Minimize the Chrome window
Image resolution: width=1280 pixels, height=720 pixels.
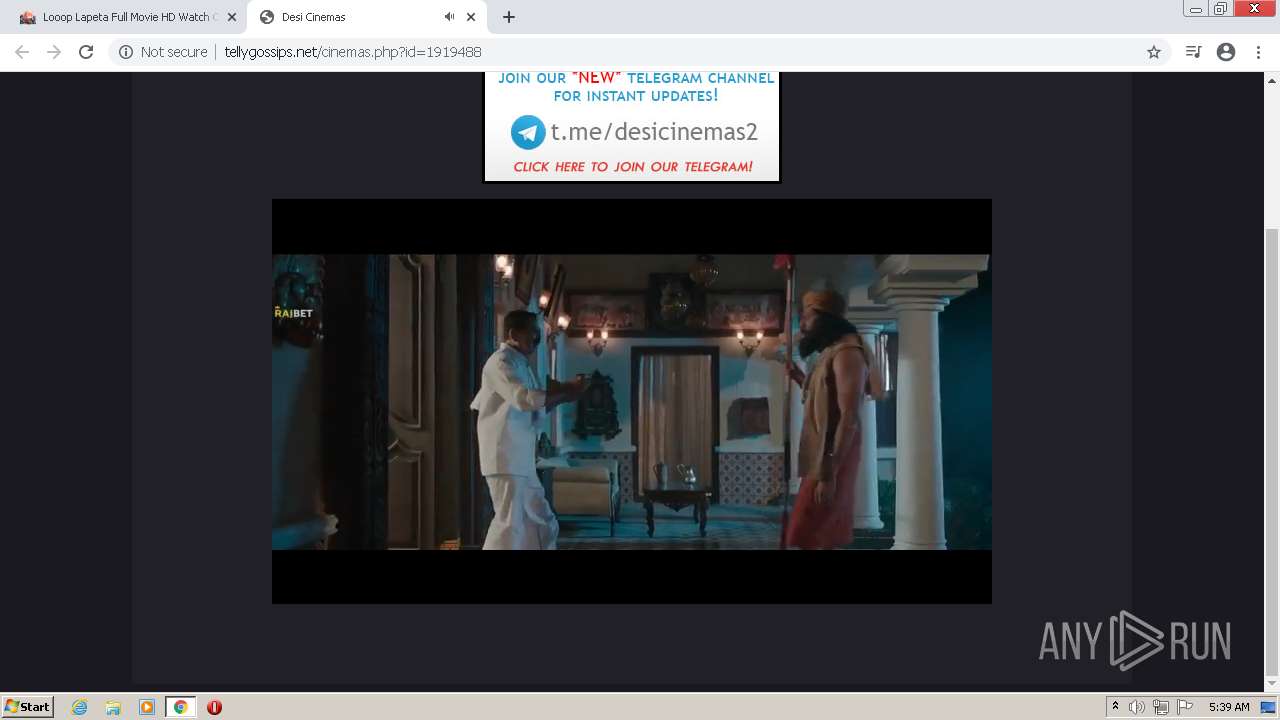(1196, 9)
